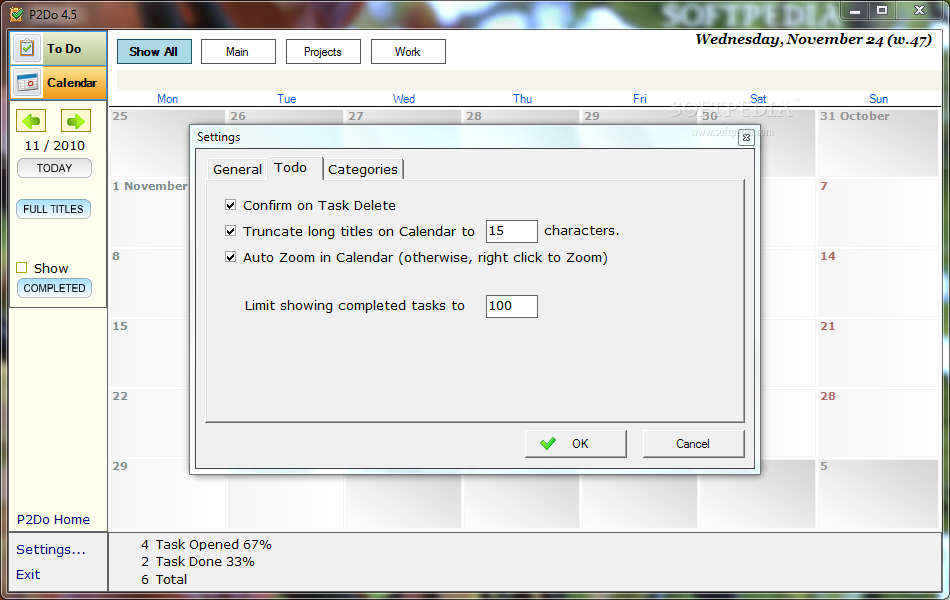Screen dimensions: 950x600
Task: Click the Sun column header
Action: [x=879, y=99]
